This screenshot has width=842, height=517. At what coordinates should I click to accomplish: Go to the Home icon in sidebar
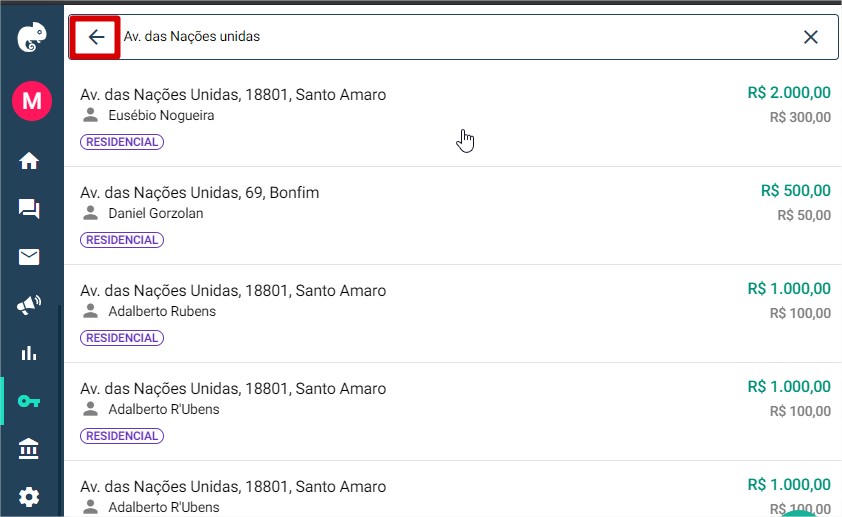click(x=29, y=161)
